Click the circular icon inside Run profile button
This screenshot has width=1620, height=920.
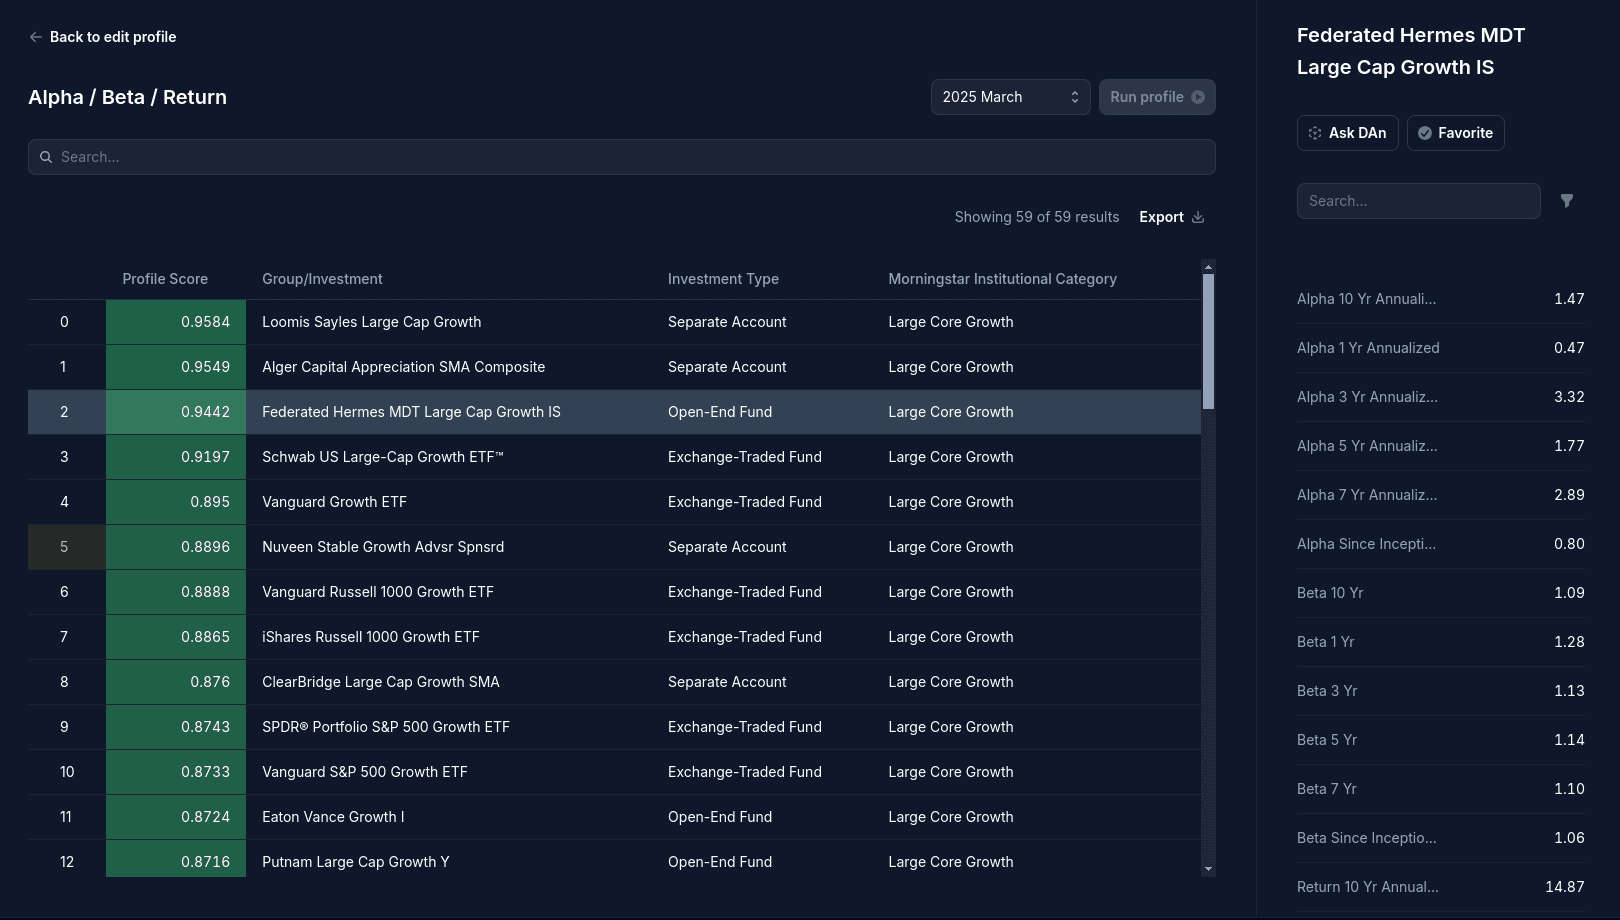click(x=1197, y=96)
